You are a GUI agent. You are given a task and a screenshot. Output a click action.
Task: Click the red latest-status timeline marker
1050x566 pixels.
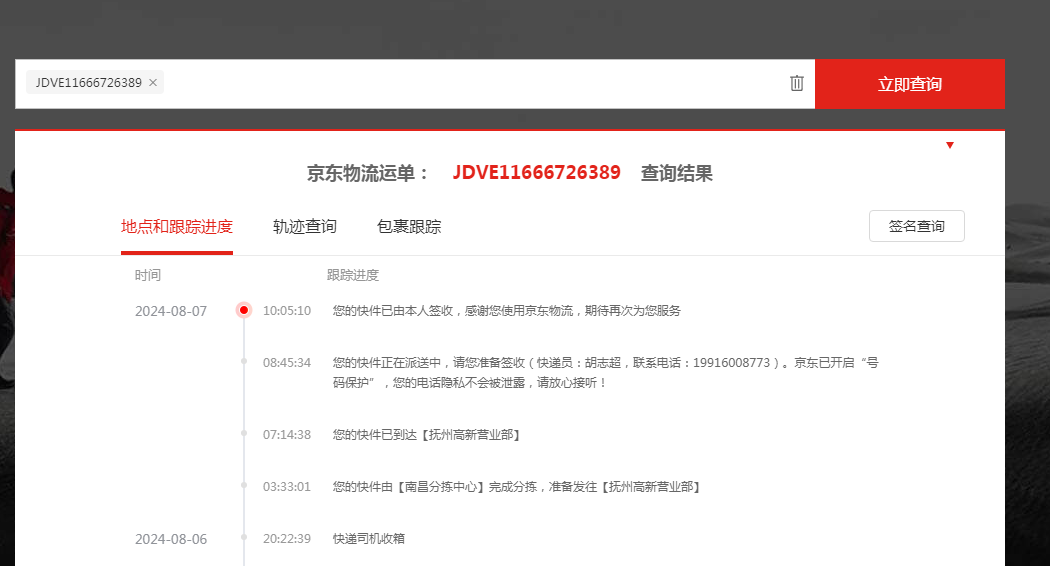244,310
